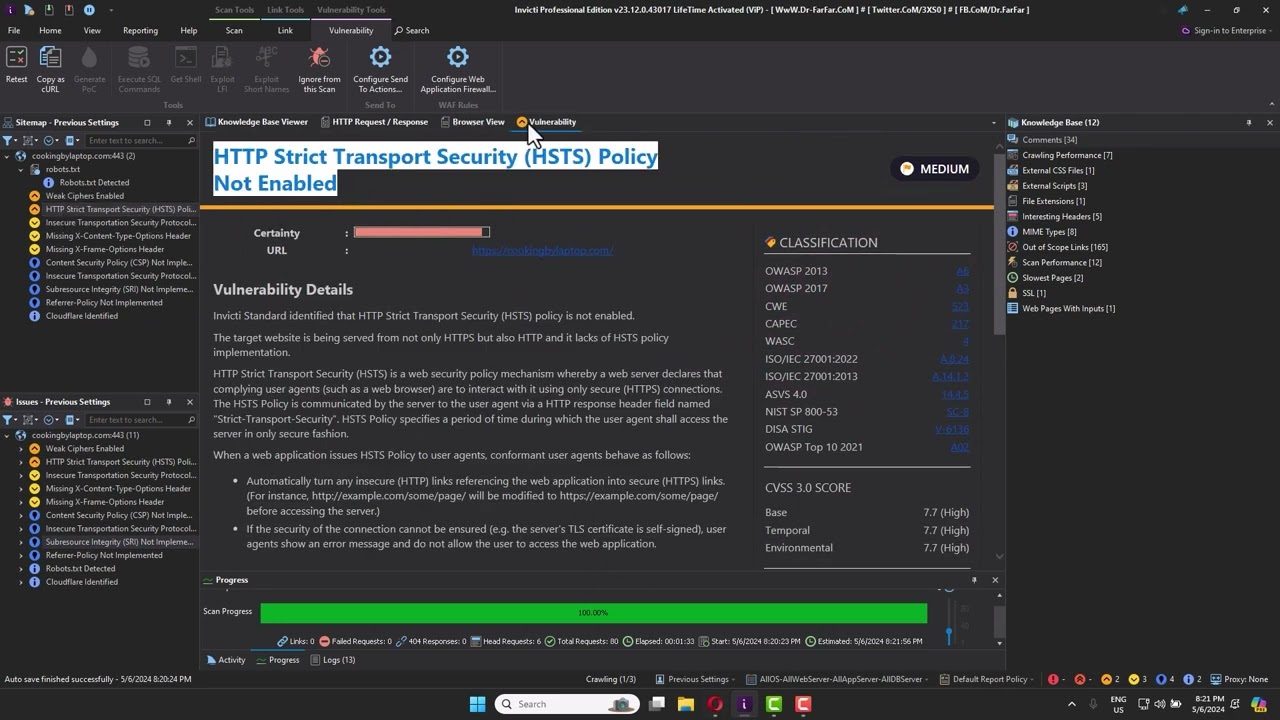Expand Cloudflare Identified in Issues
1280x720 pixels.
coord(21,582)
